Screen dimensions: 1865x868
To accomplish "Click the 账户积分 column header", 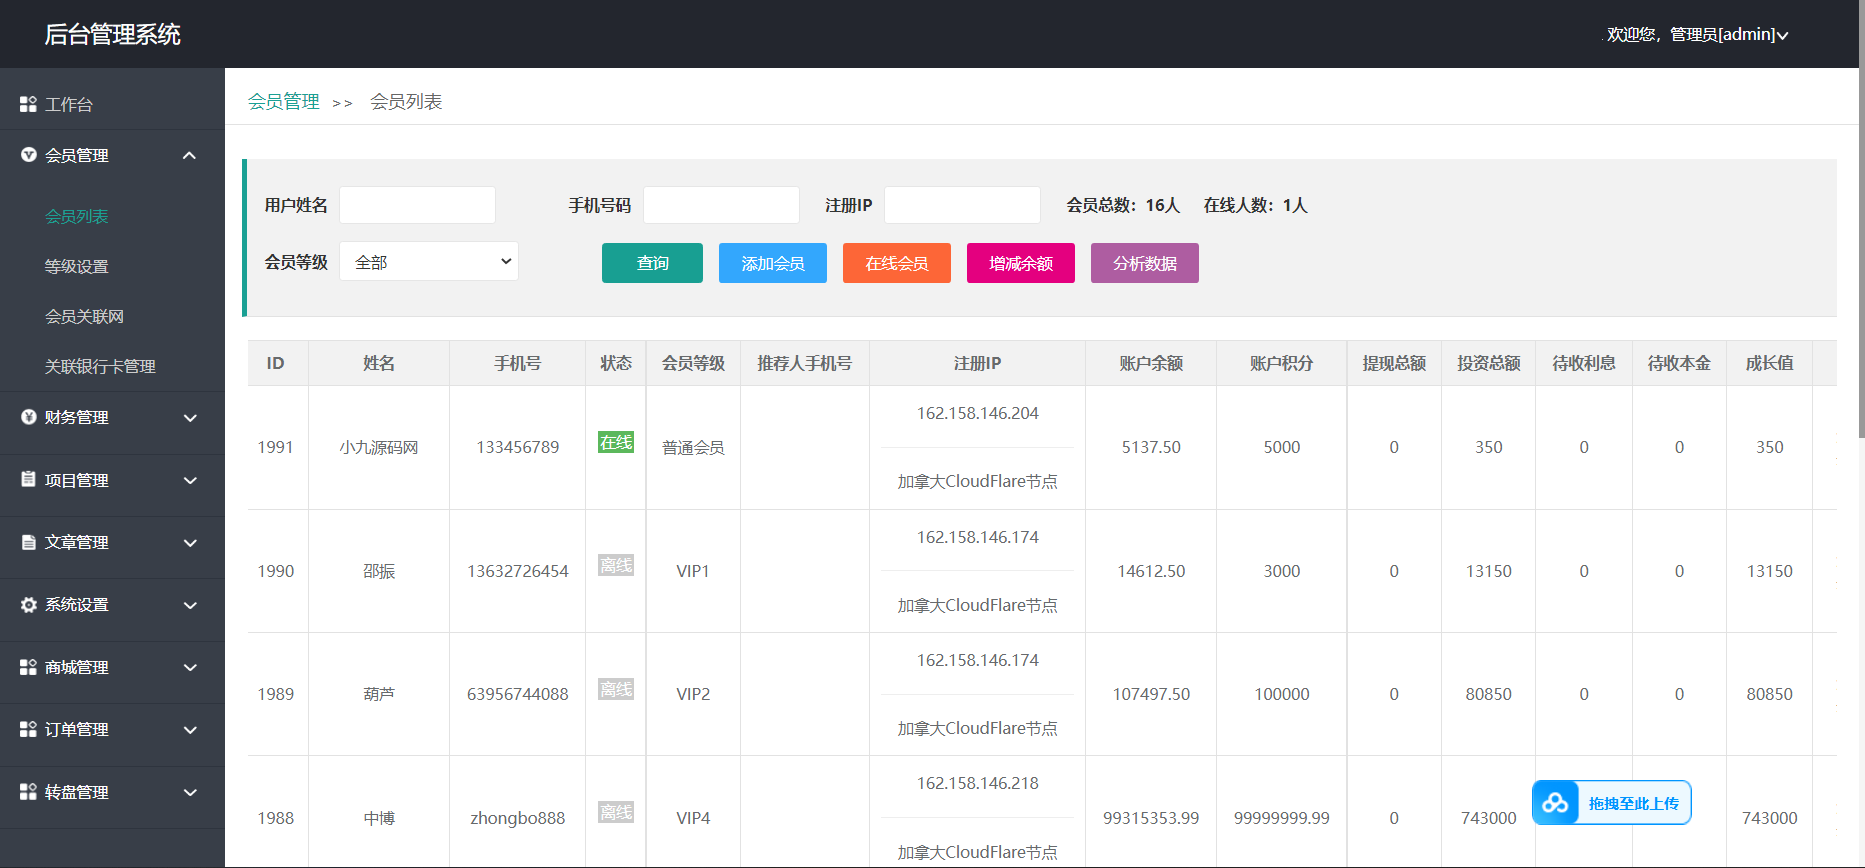I will [x=1281, y=363].
